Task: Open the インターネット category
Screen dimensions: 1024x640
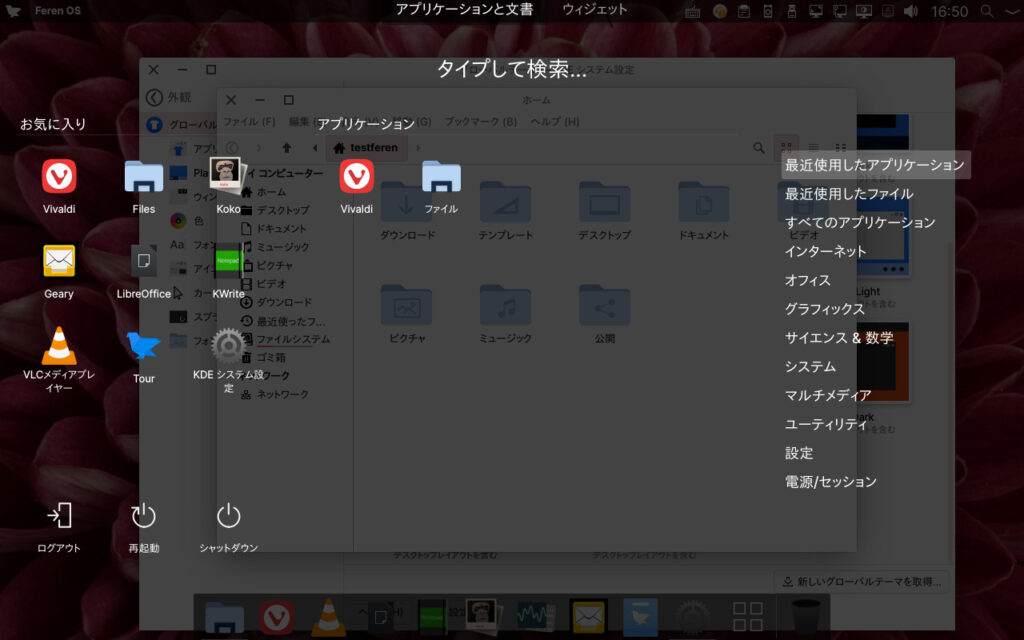Action: tap(825, 251)
